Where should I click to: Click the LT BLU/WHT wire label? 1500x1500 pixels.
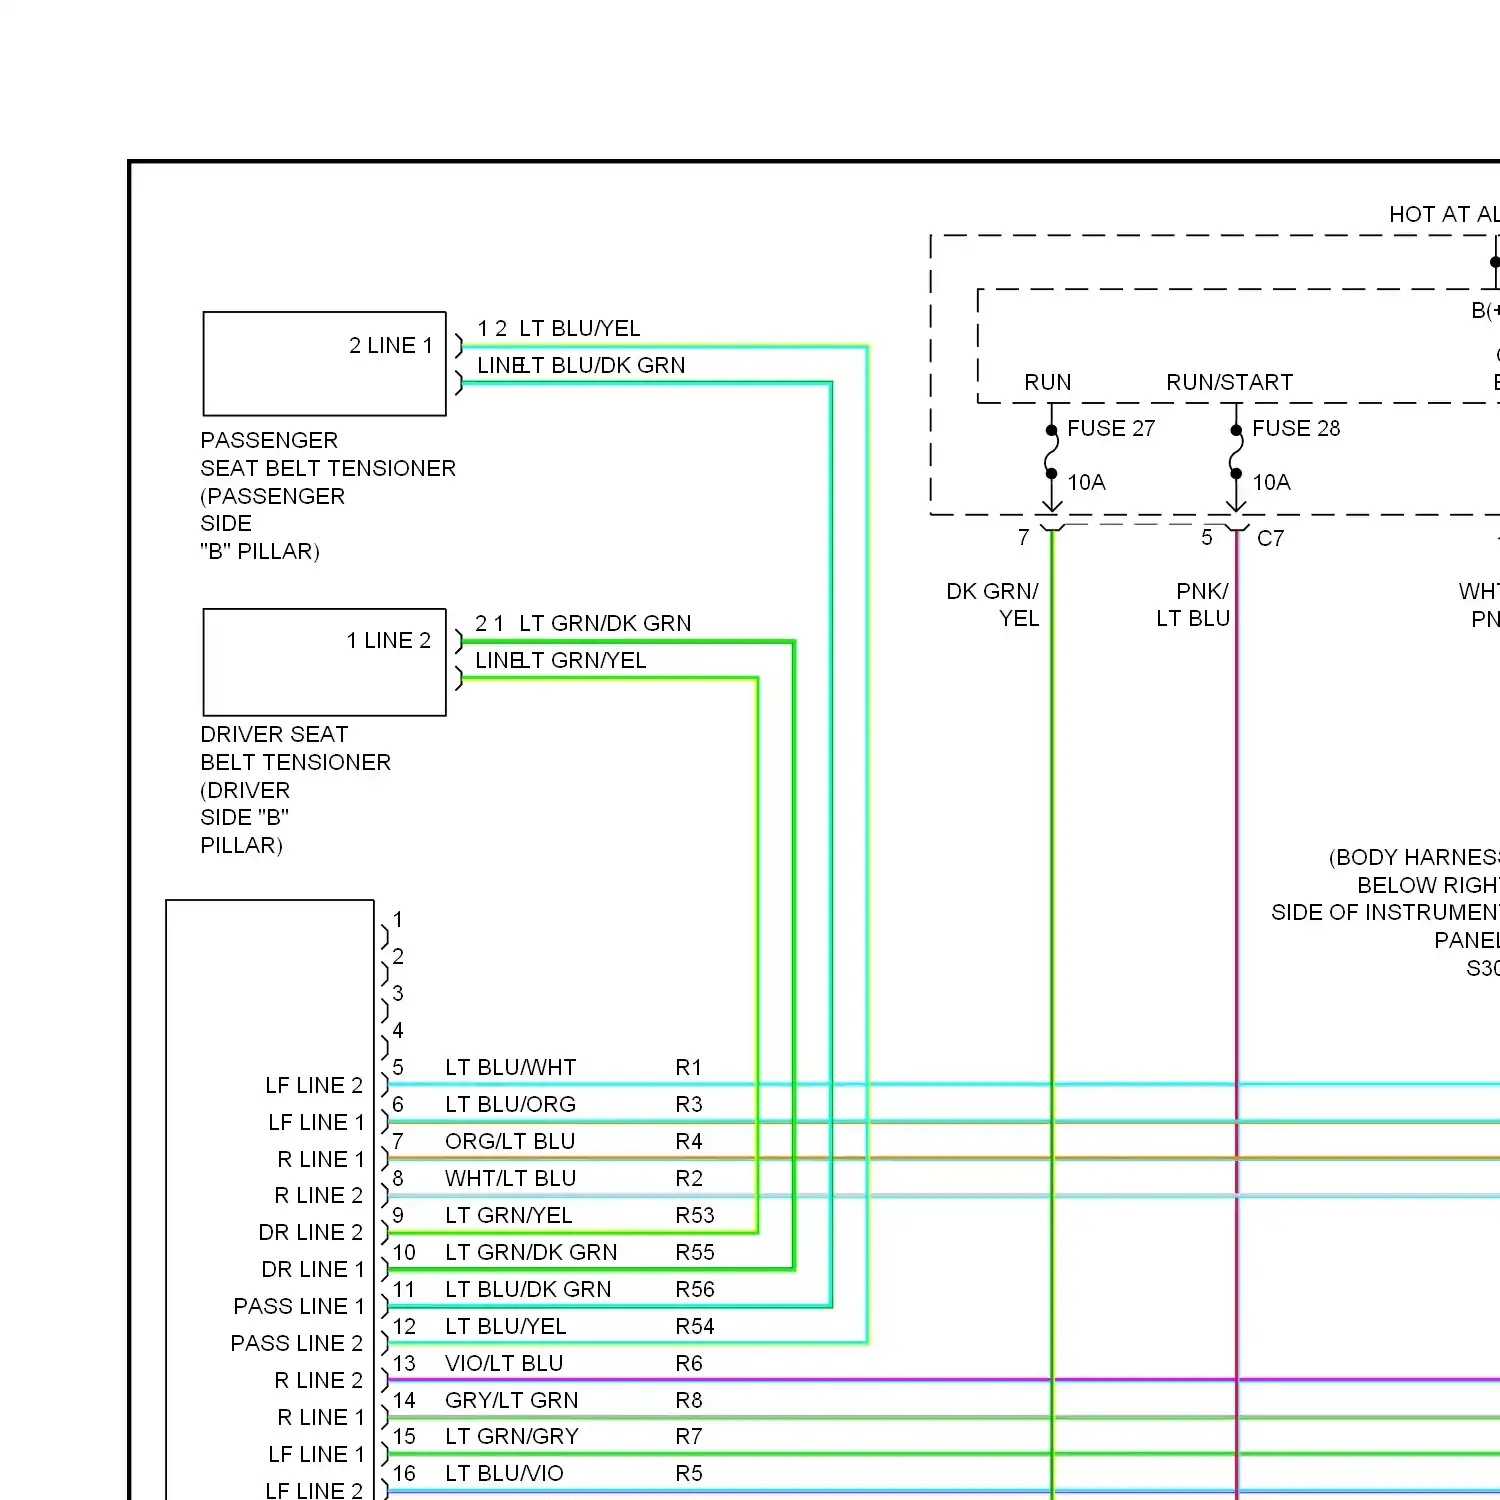click(511, 1067)
